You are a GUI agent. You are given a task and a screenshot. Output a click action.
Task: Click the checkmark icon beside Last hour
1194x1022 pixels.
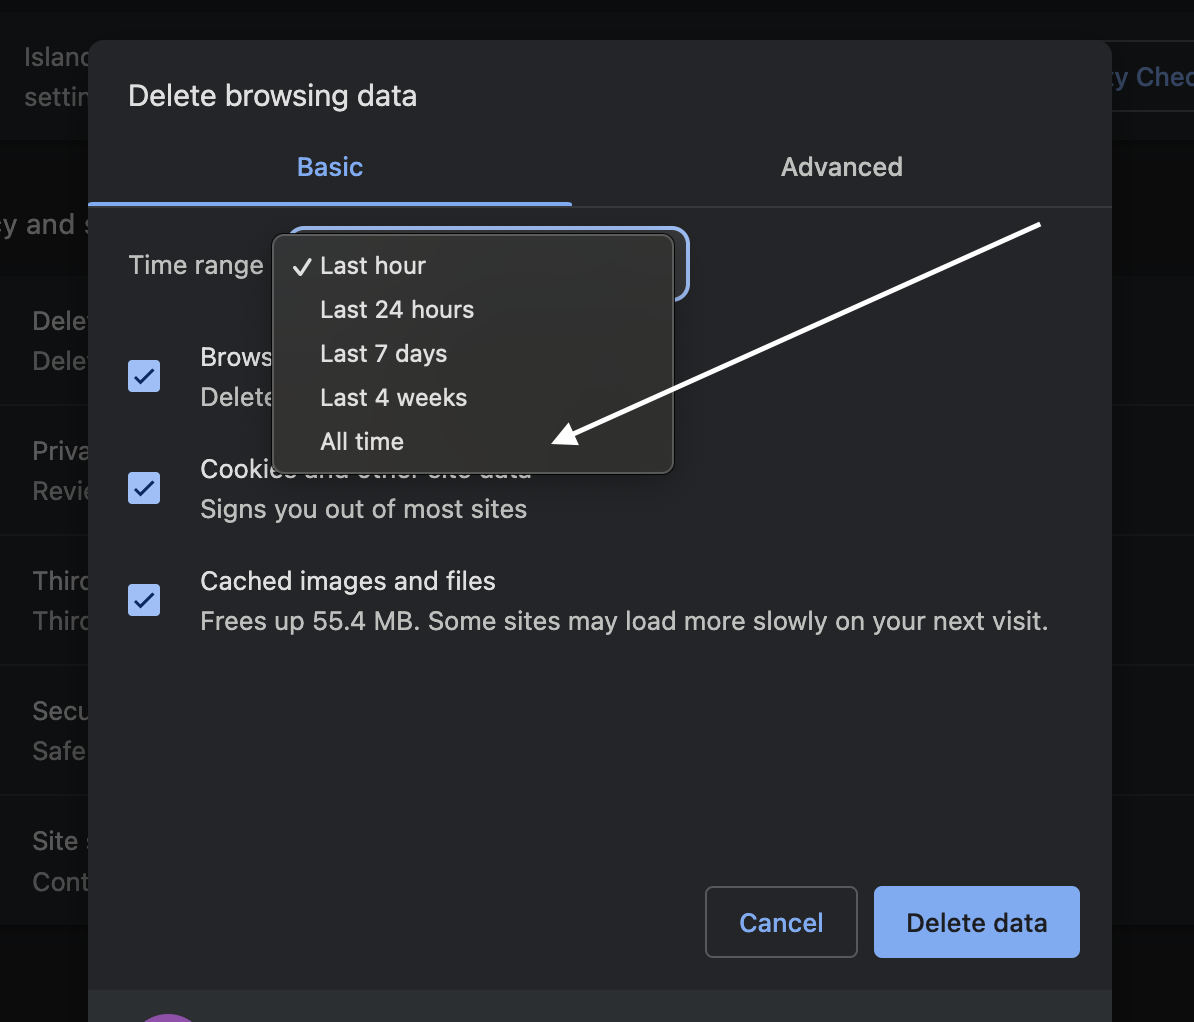point(302,267)
